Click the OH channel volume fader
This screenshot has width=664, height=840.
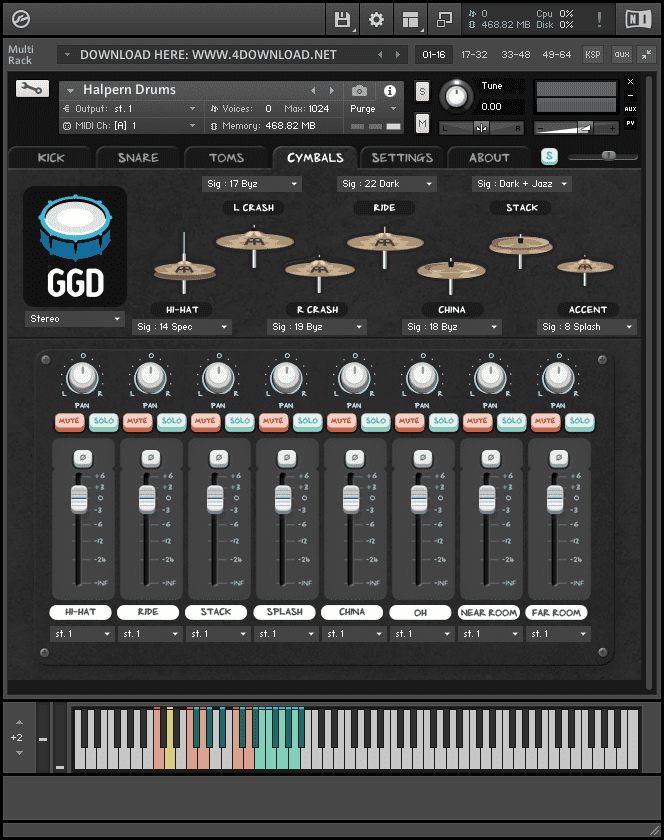tap(419, 498)
